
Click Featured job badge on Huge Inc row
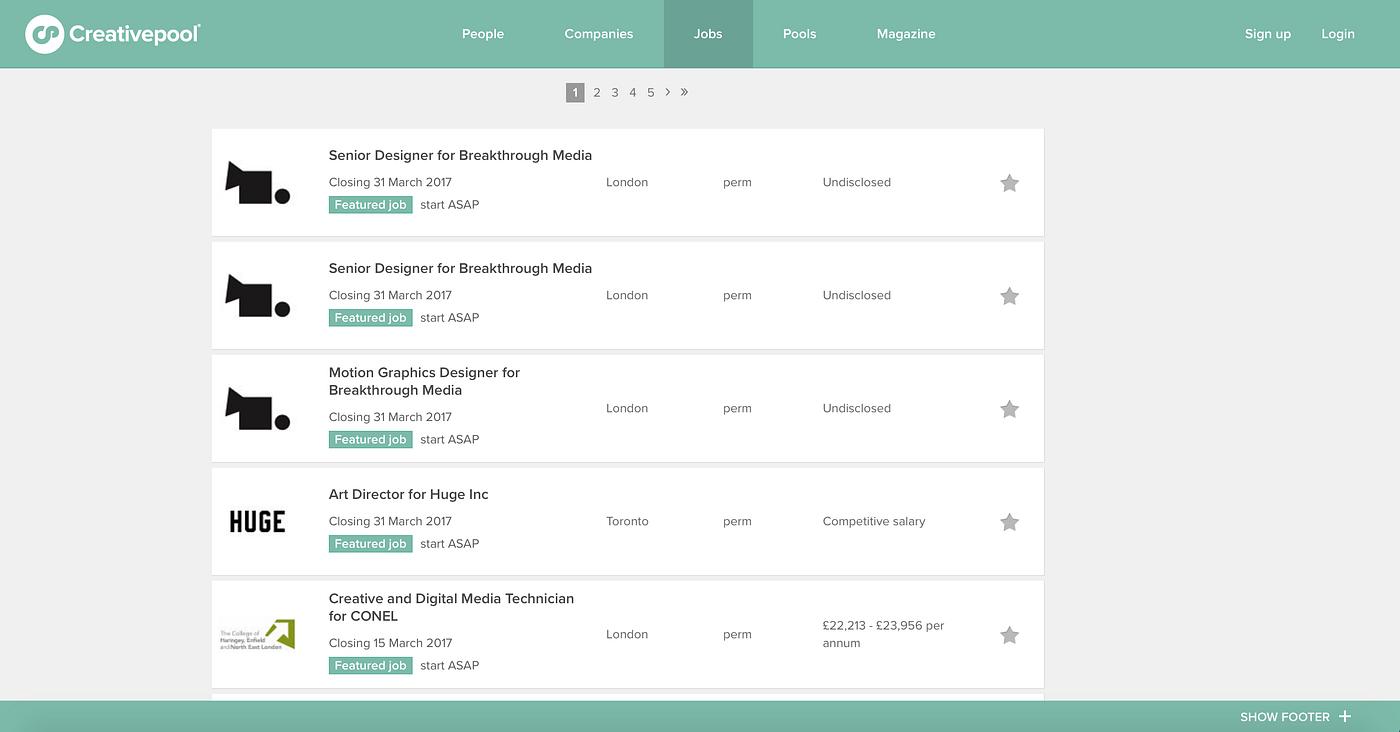[370, 544]
